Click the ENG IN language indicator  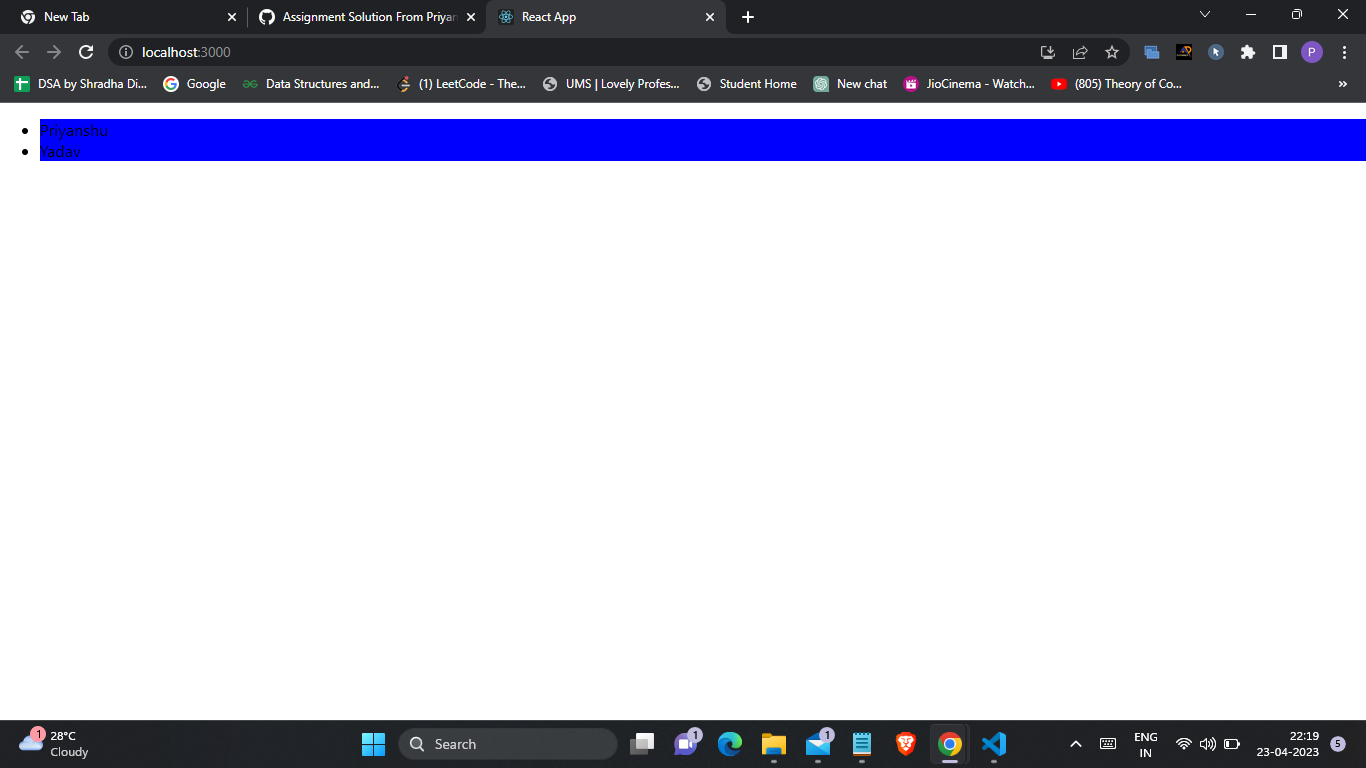tap(1144, 744)
